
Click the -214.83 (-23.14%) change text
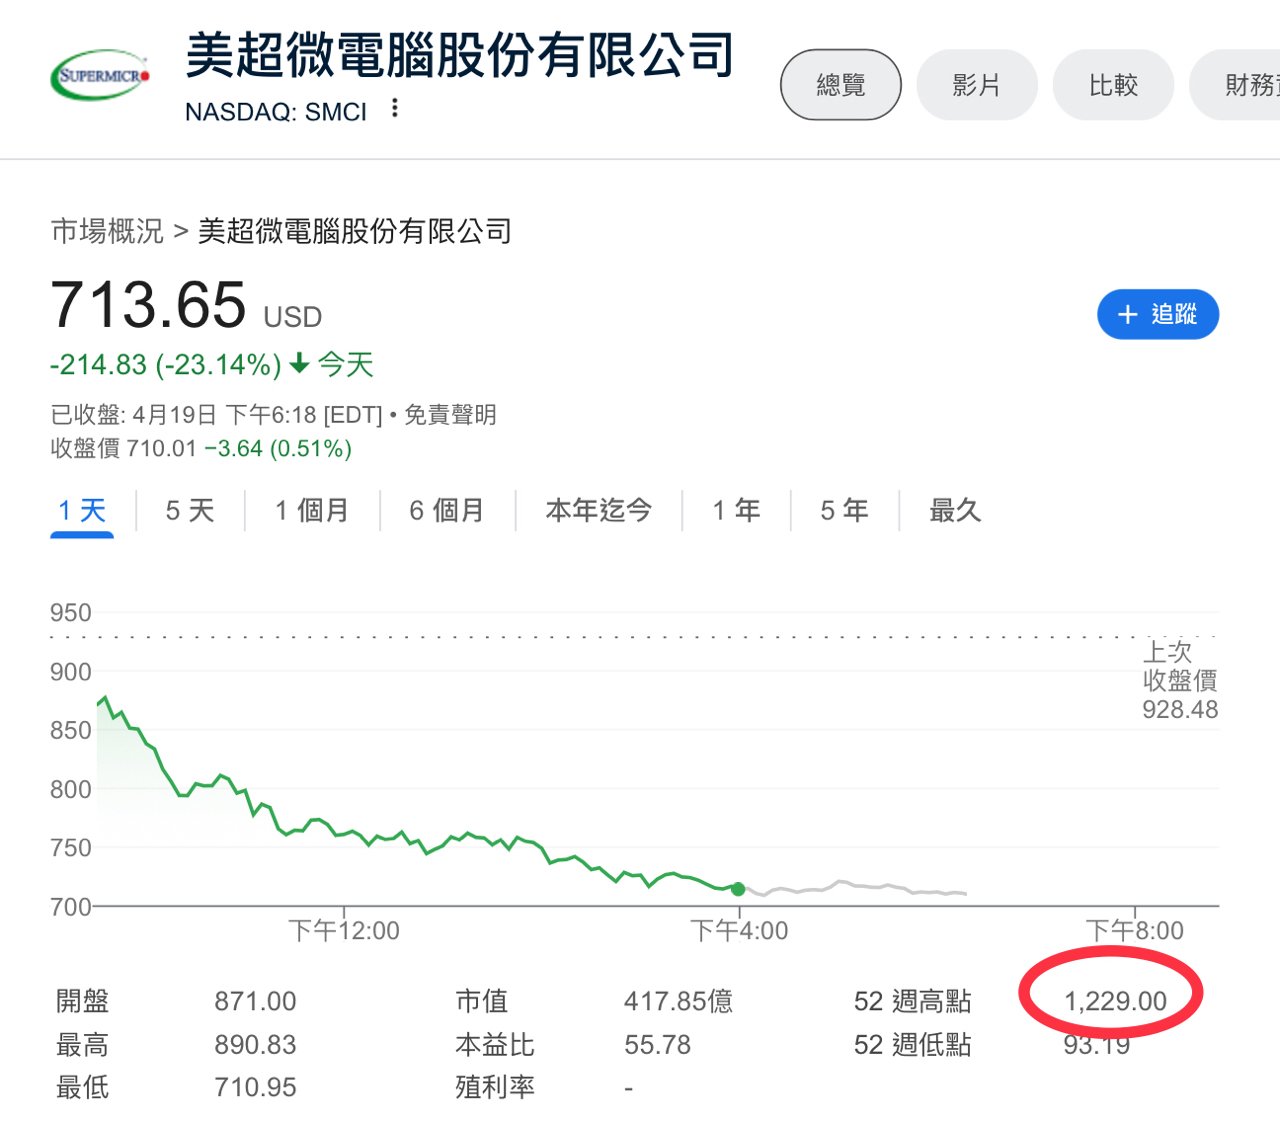click(166, 365)
